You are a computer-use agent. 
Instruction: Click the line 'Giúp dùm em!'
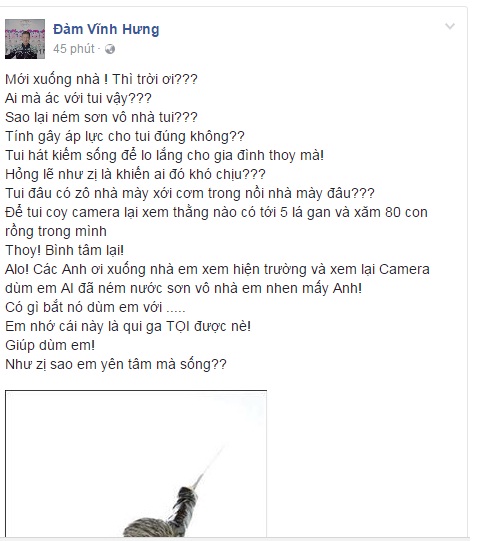pos(50,345)
